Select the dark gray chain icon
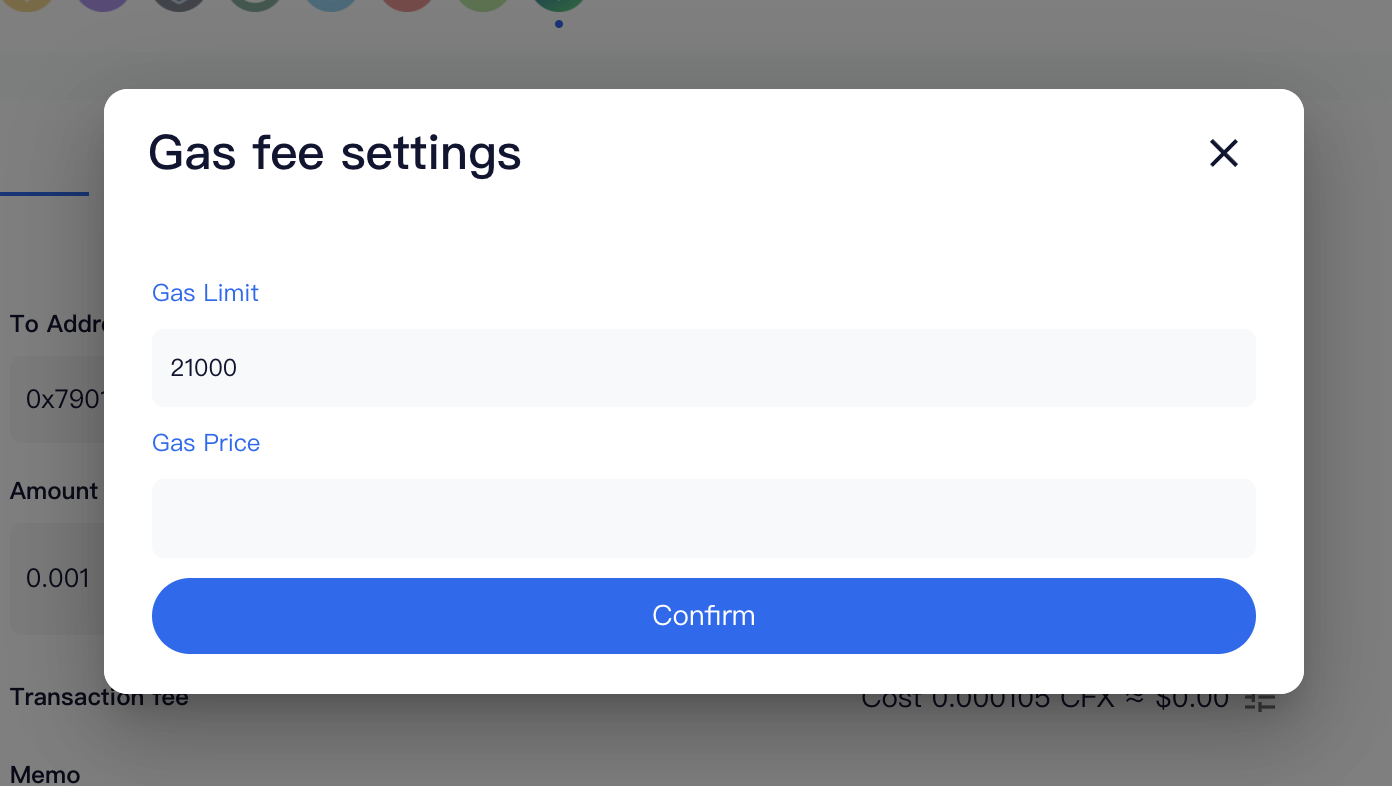The height and width of the screenshot is (786, 1392). [x=179, y=3]
